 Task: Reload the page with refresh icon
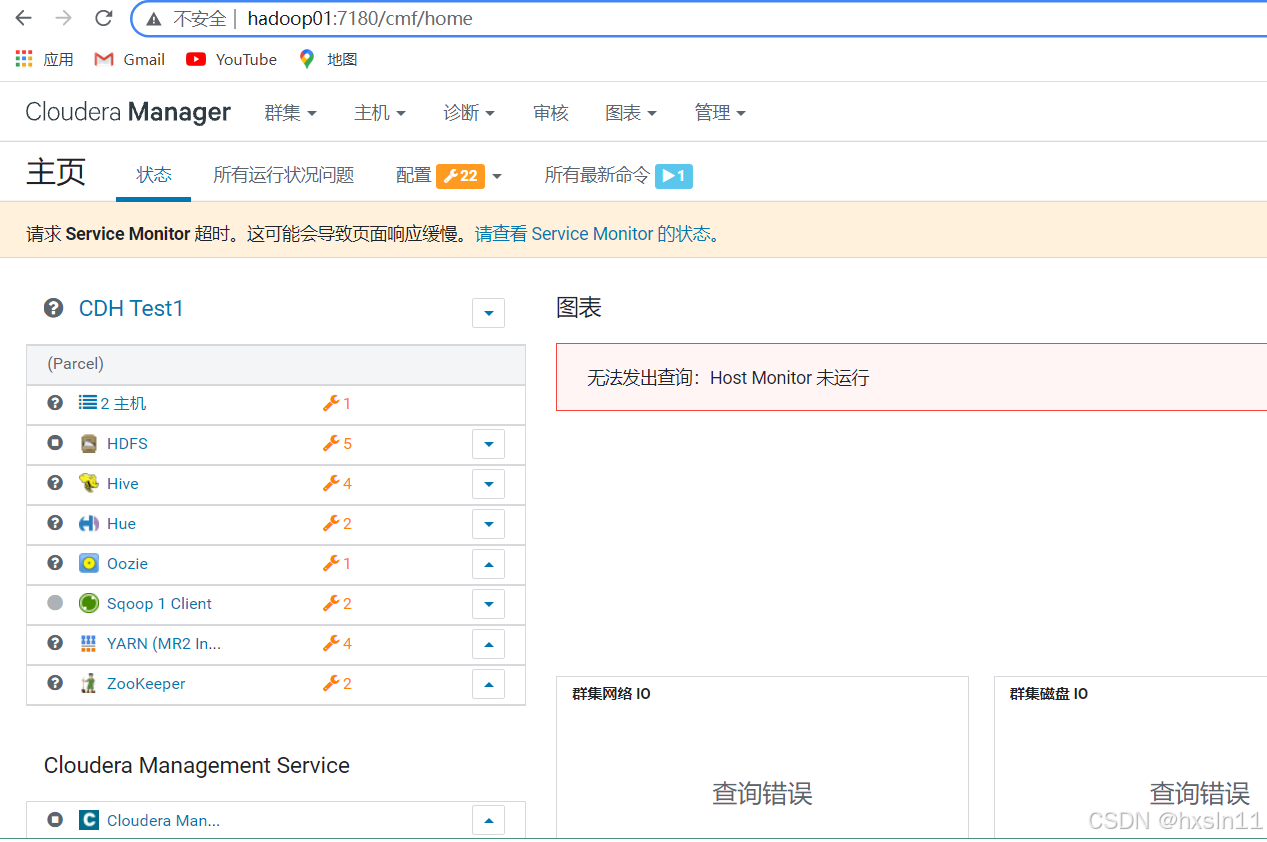pos(103,18)
